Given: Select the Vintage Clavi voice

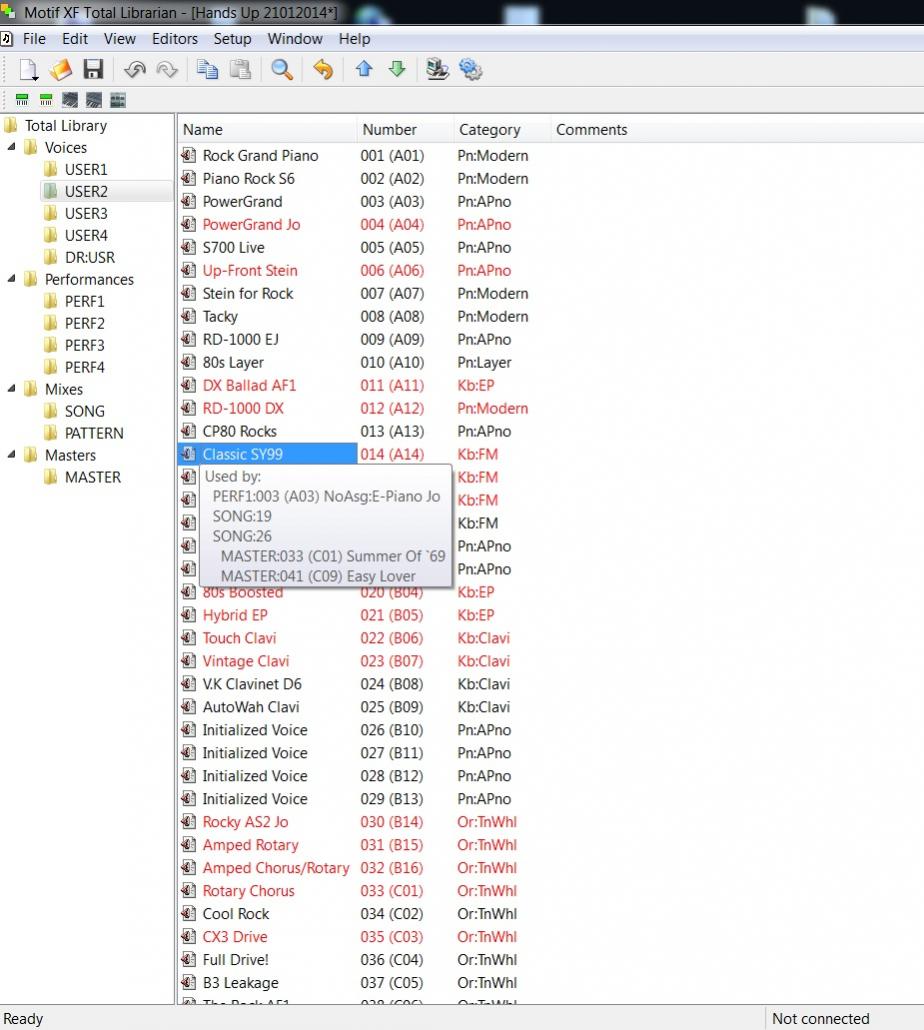Looking at the screenshot, I should tap(246, 661).
